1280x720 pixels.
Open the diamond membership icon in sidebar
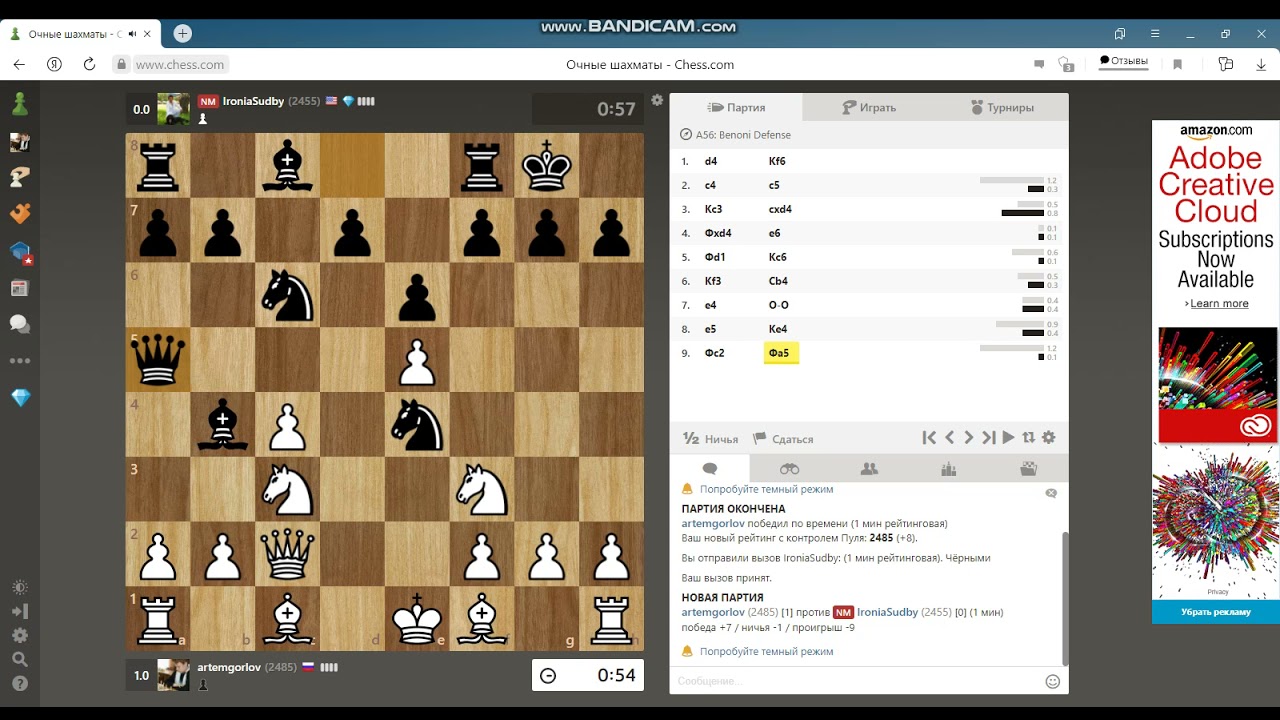pyautogui.click(x=20, y=398)
